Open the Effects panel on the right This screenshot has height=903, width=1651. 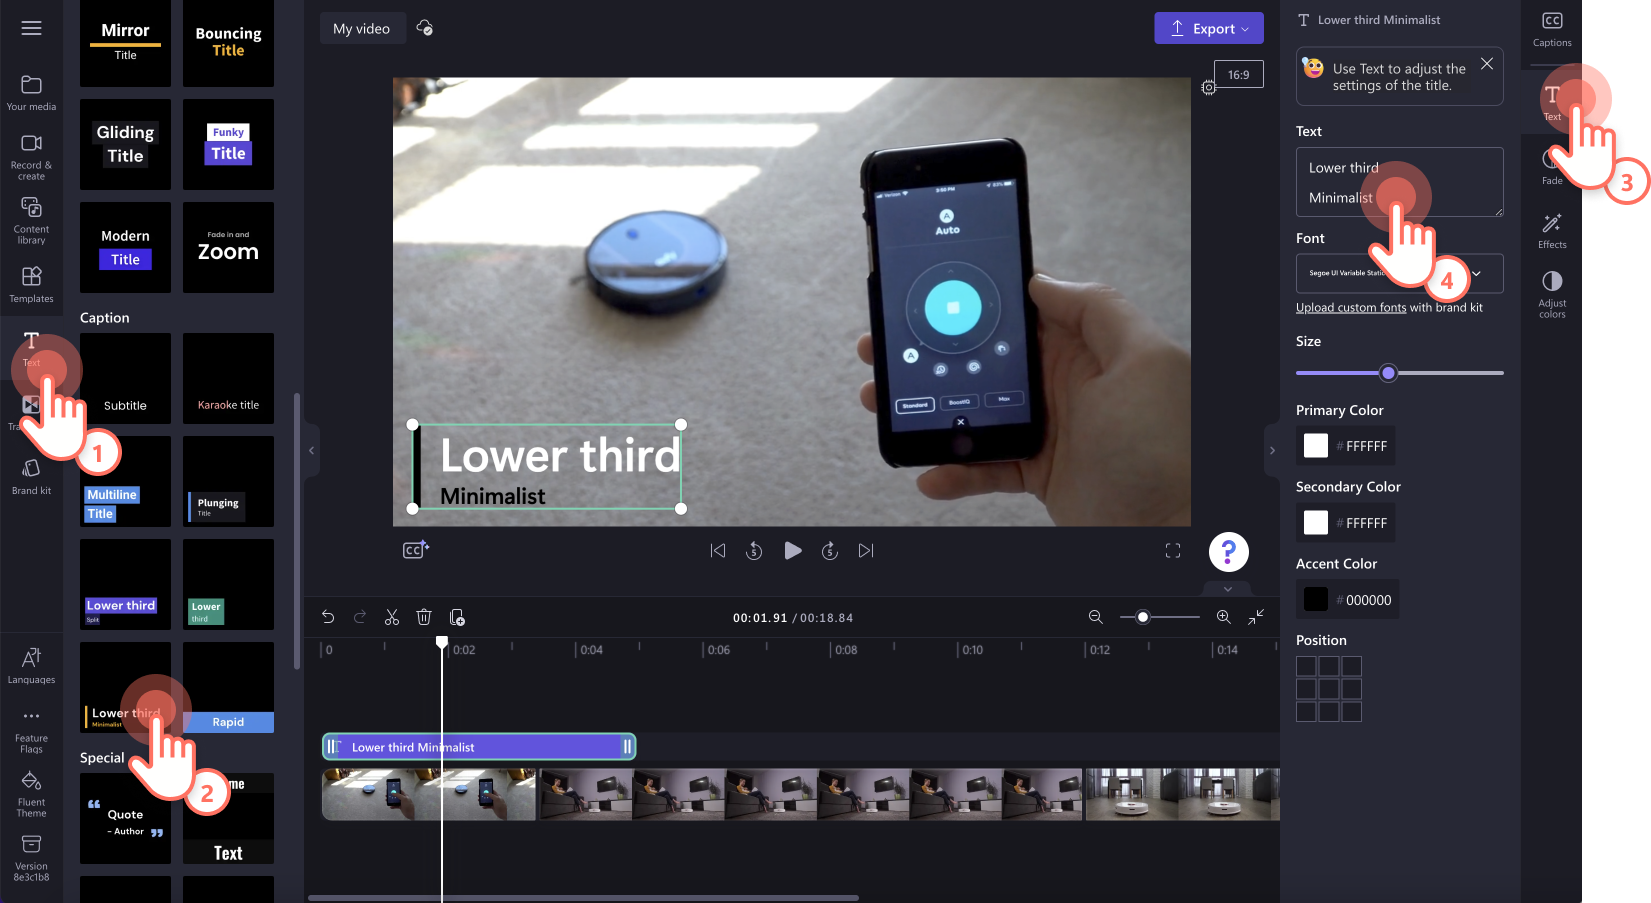[x=1552, y=230]
